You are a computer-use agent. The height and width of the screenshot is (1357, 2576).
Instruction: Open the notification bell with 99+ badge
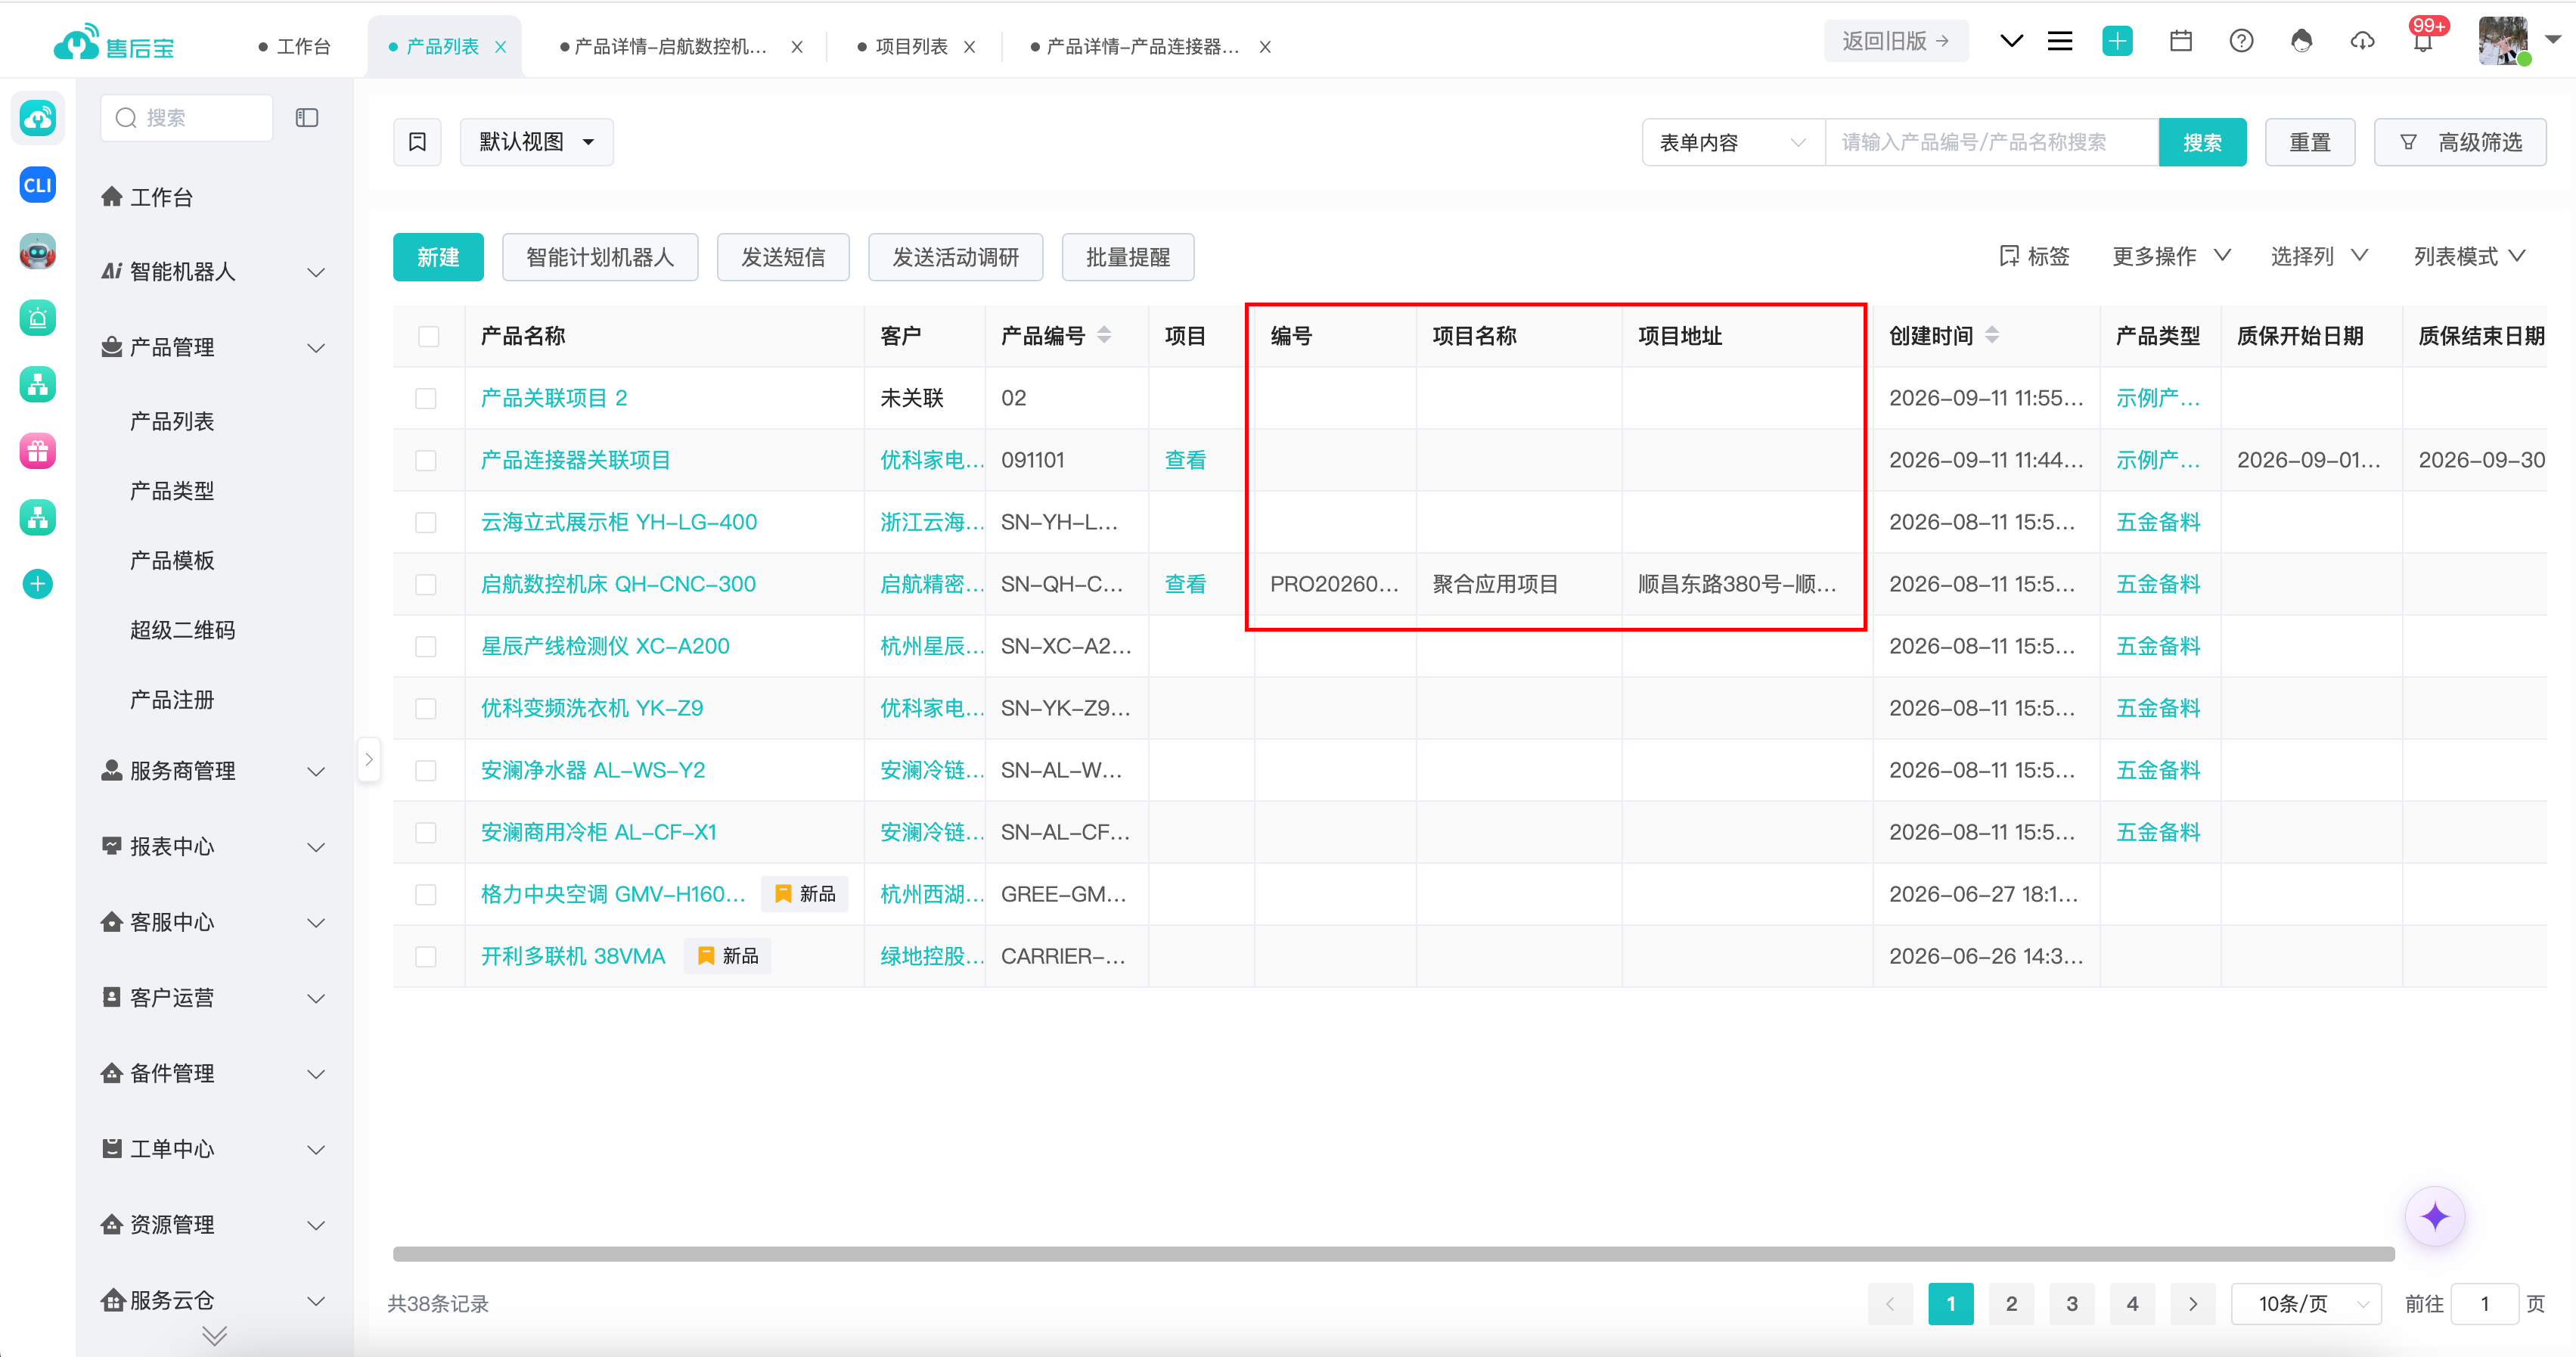tap(2423, 41)
